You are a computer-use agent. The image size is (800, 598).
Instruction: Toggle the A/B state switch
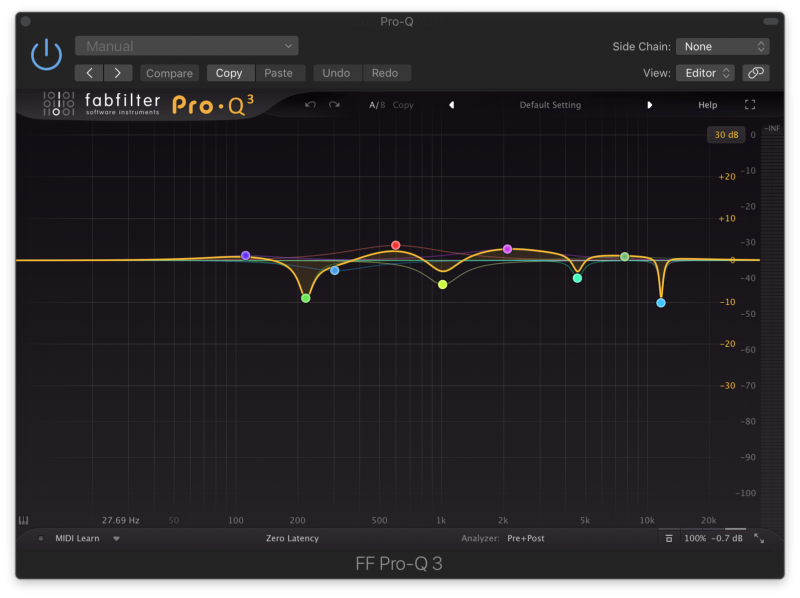click(377, 105)
